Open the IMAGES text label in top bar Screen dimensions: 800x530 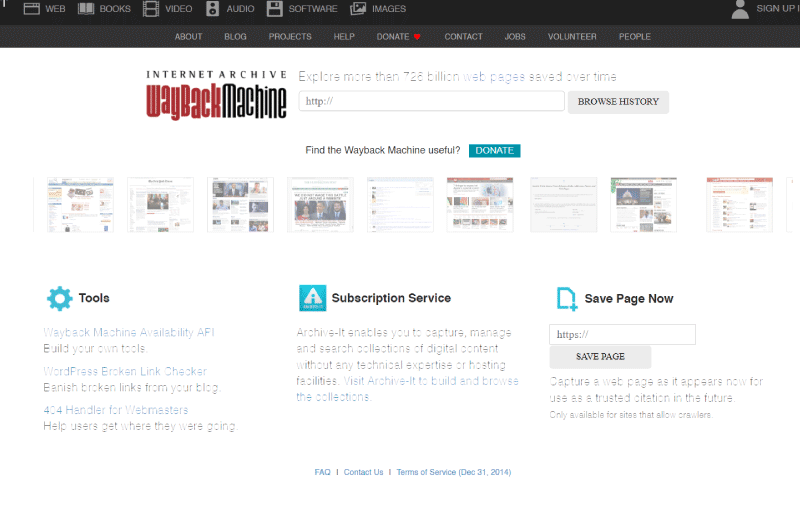click(389, 9)
